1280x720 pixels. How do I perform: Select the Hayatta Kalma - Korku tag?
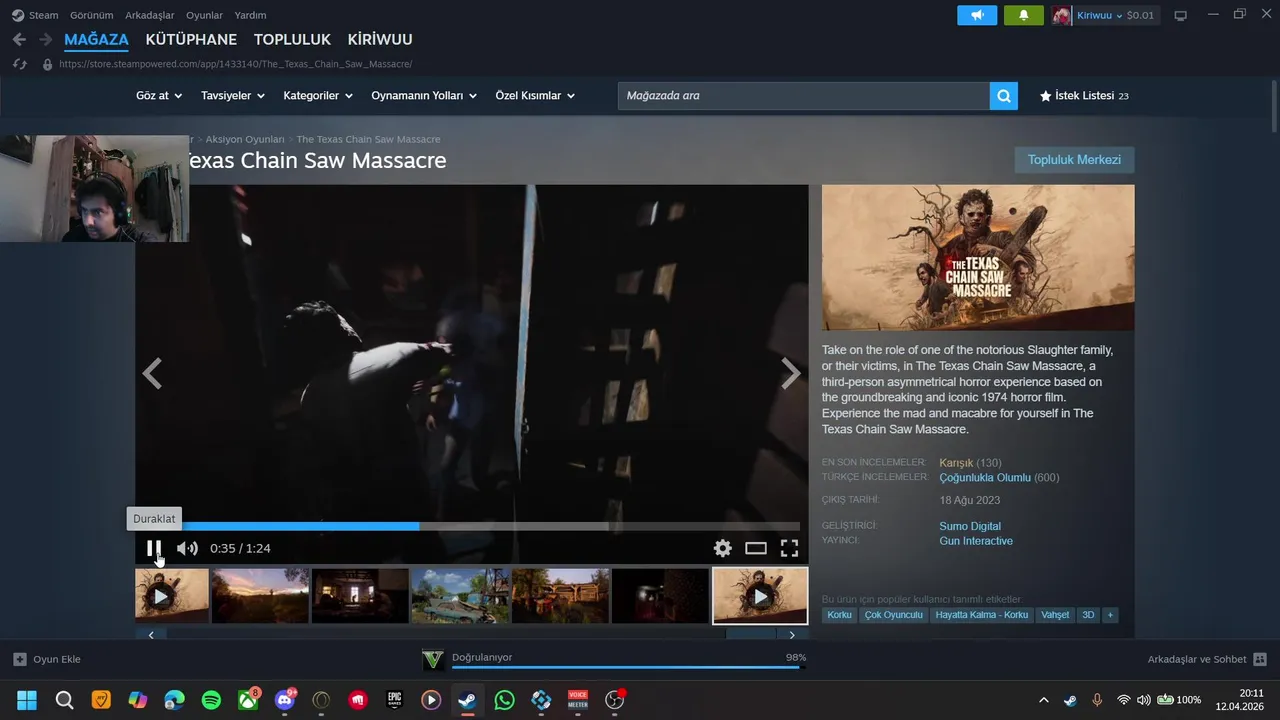[x=982, y=615]
